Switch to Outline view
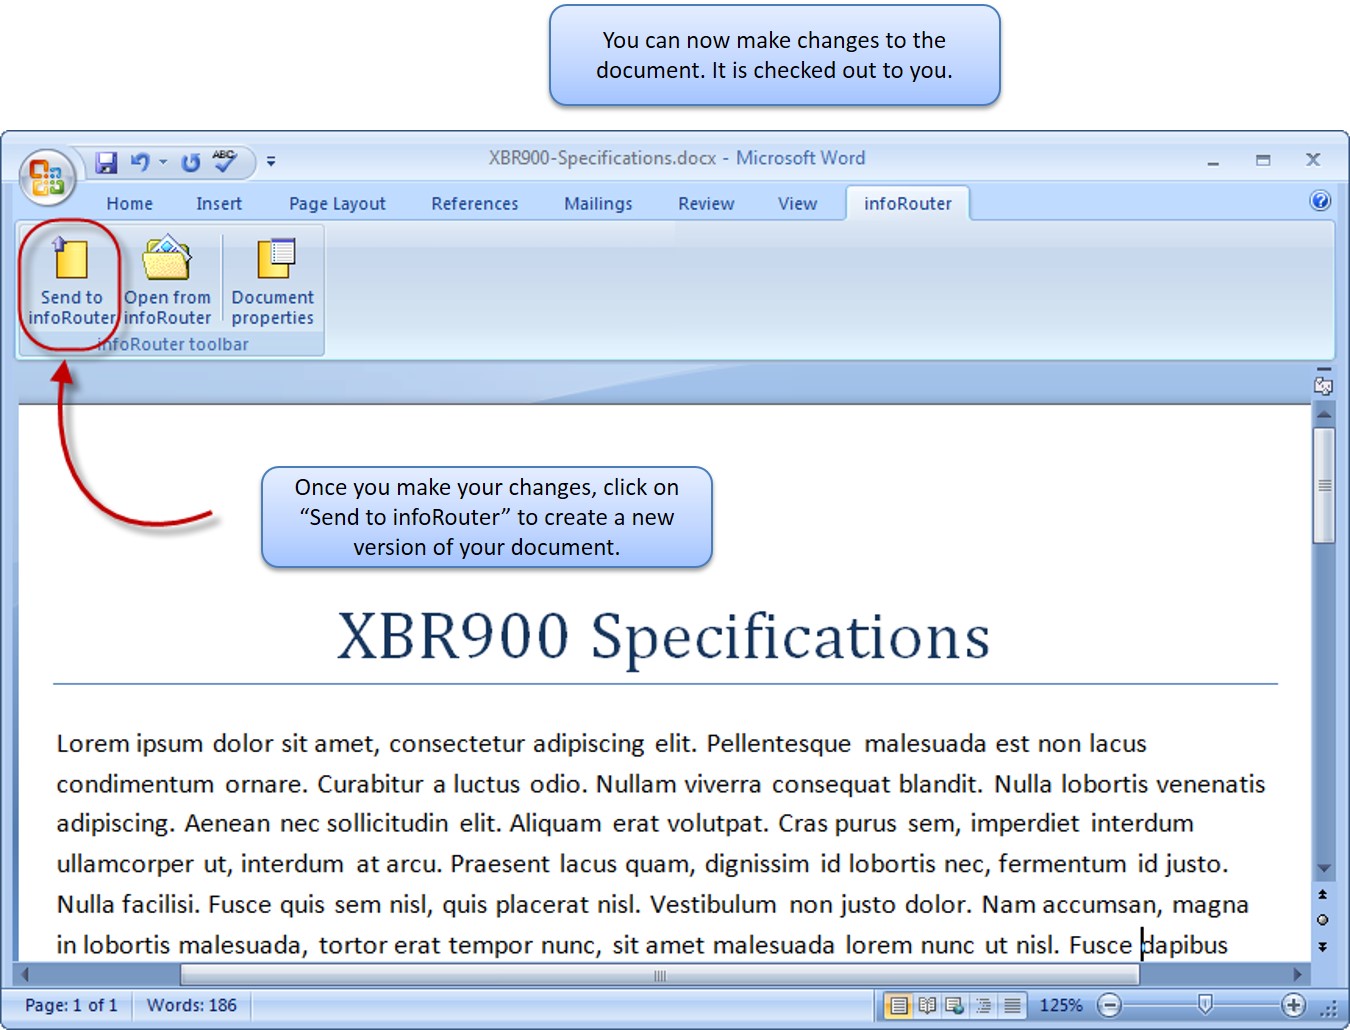Image resolution: width=1350 pixels, height=1030 pixels. [x=983, y=1005]
